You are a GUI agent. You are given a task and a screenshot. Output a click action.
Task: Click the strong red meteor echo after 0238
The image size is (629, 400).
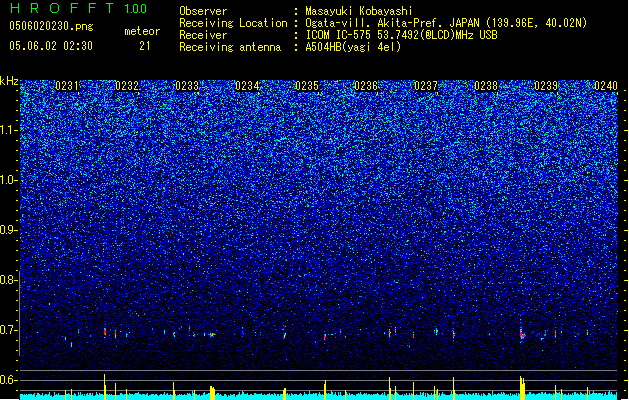pyautogui.click(x=522, y=334)
